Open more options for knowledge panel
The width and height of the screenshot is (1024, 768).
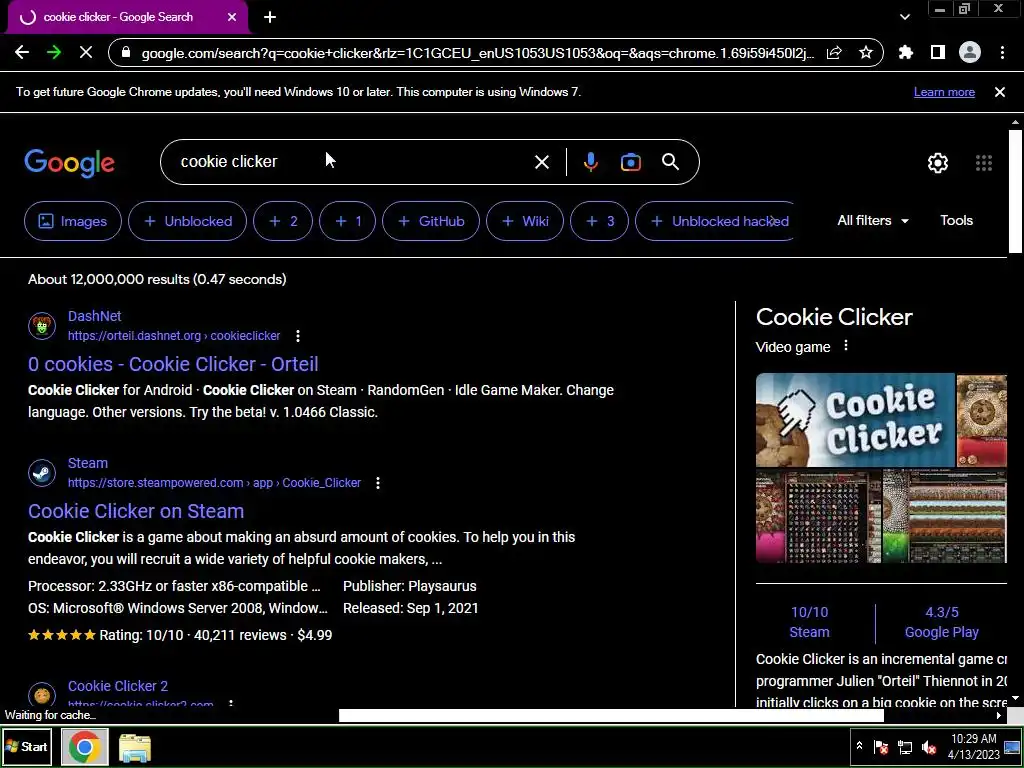click(846, 345)
